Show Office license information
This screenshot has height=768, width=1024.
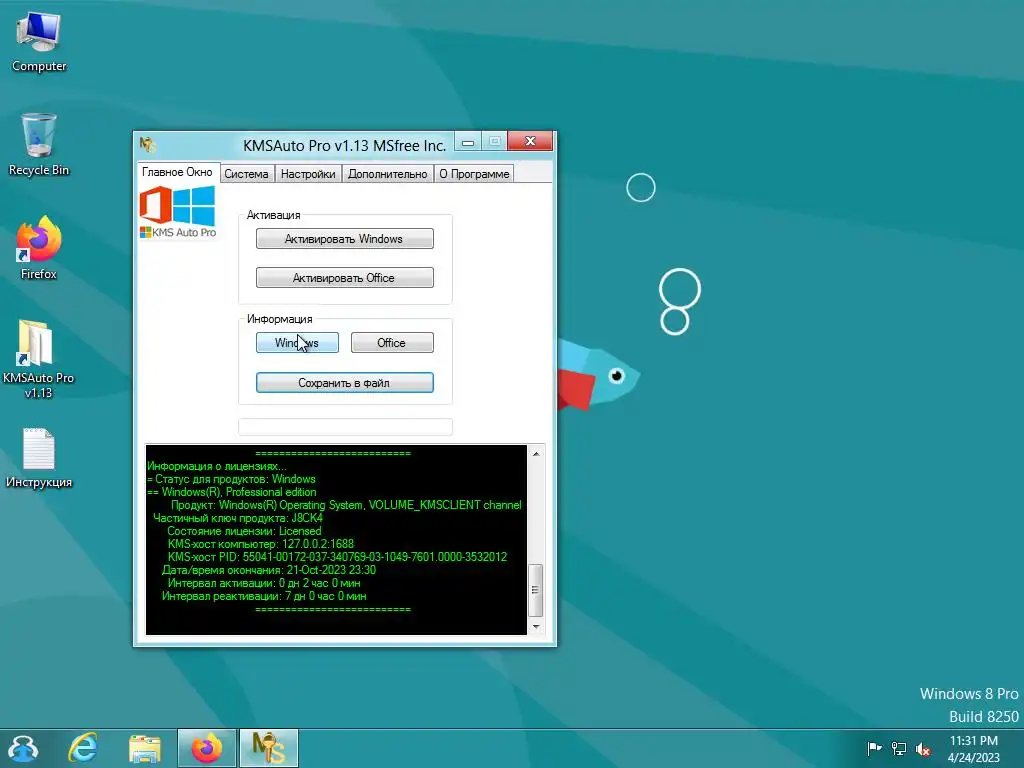pos(392,343)
